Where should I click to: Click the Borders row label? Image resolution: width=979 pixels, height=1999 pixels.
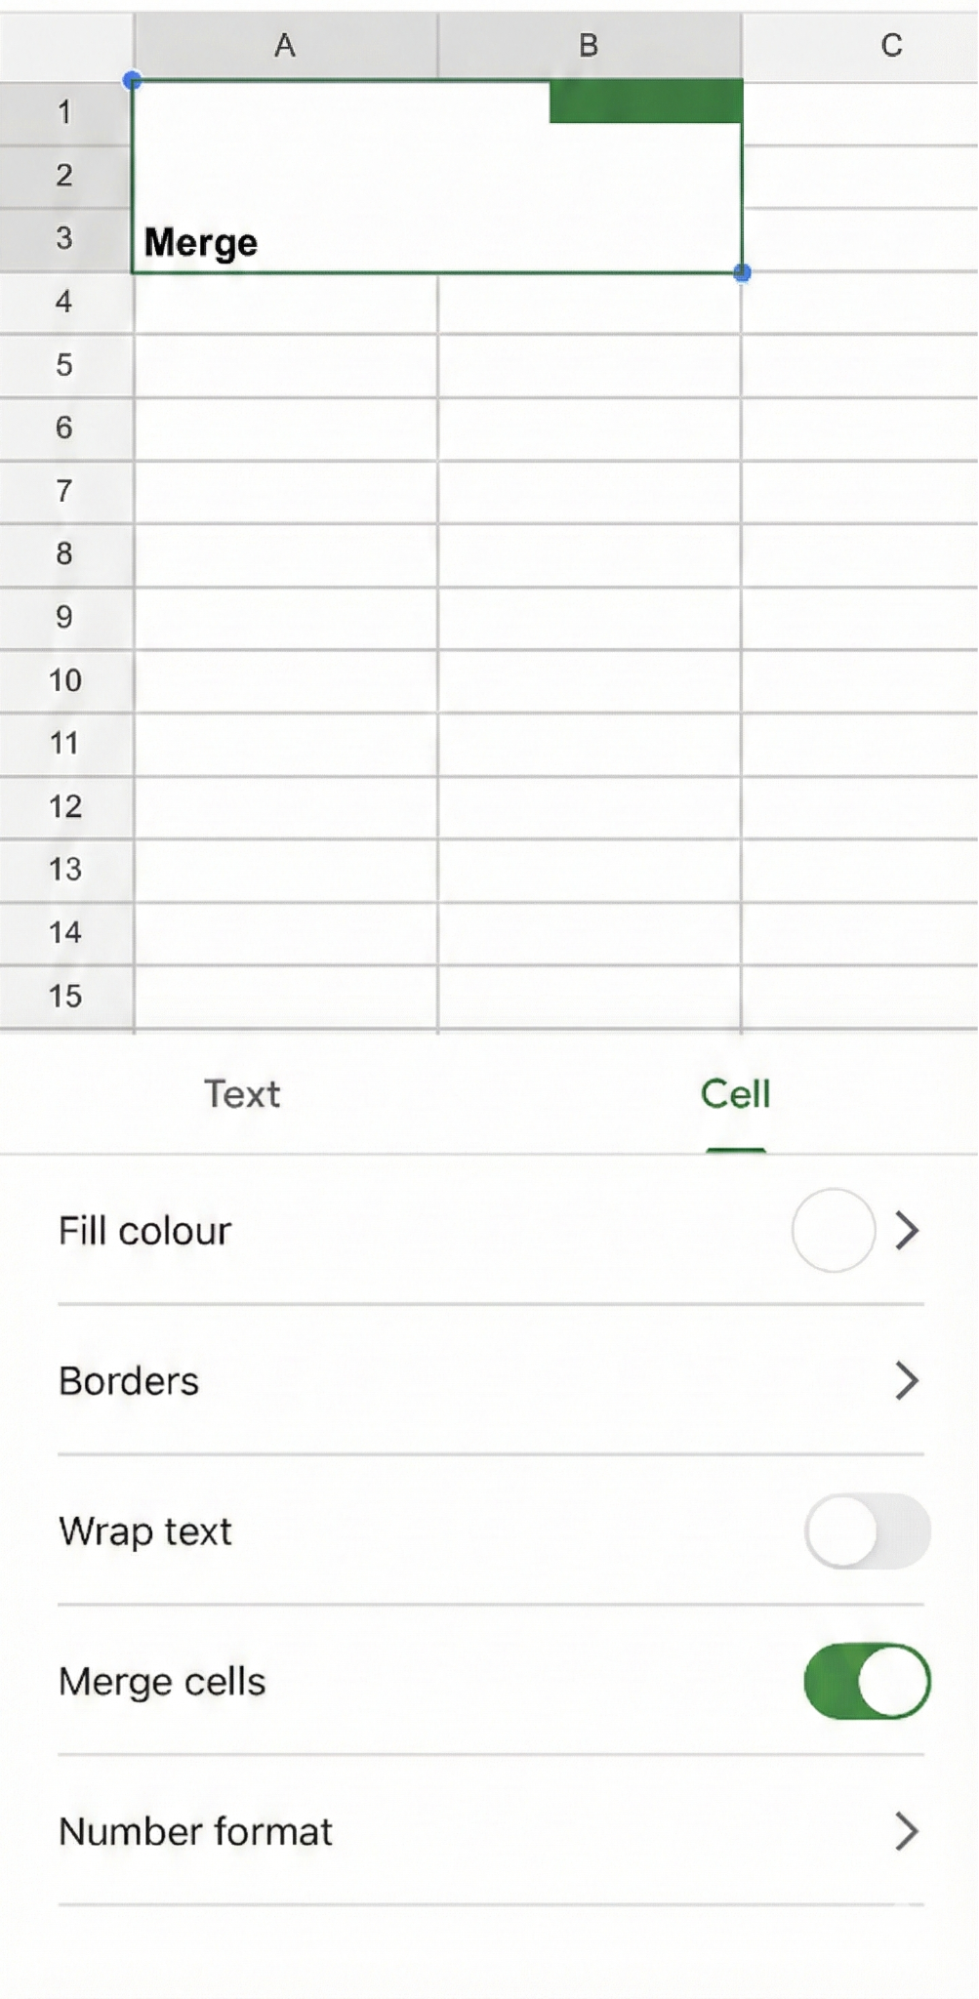[x=128, y=1381]
